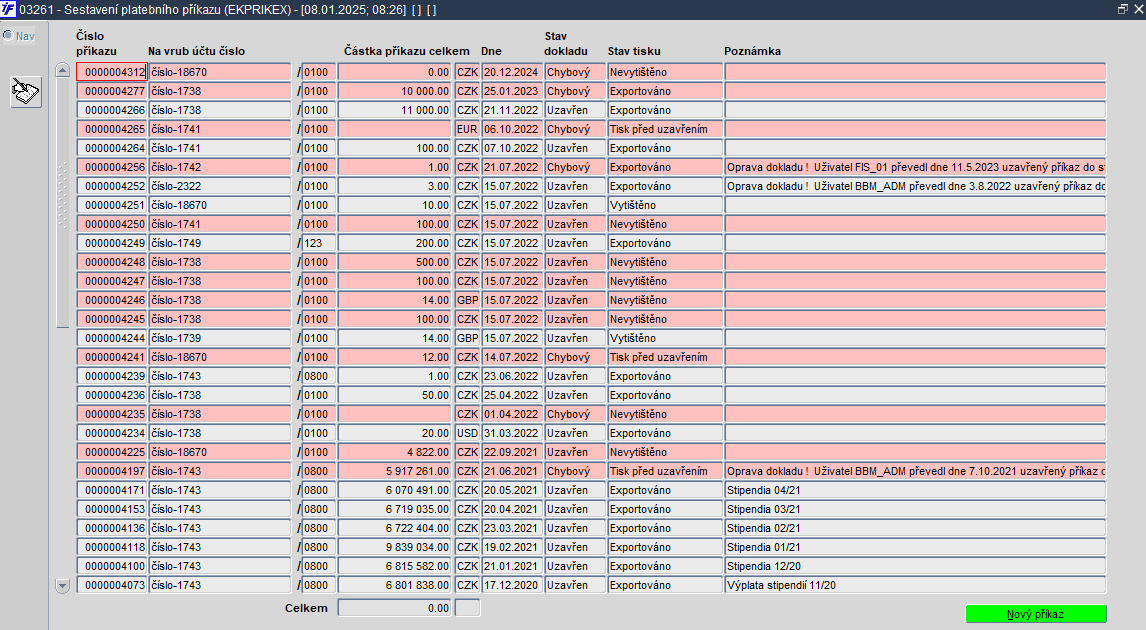Image resolution: width=1146 pixels, height=630 pixels.
Task: Click note mentioning Uživatel FIS_01
Action: pos(915,167)
